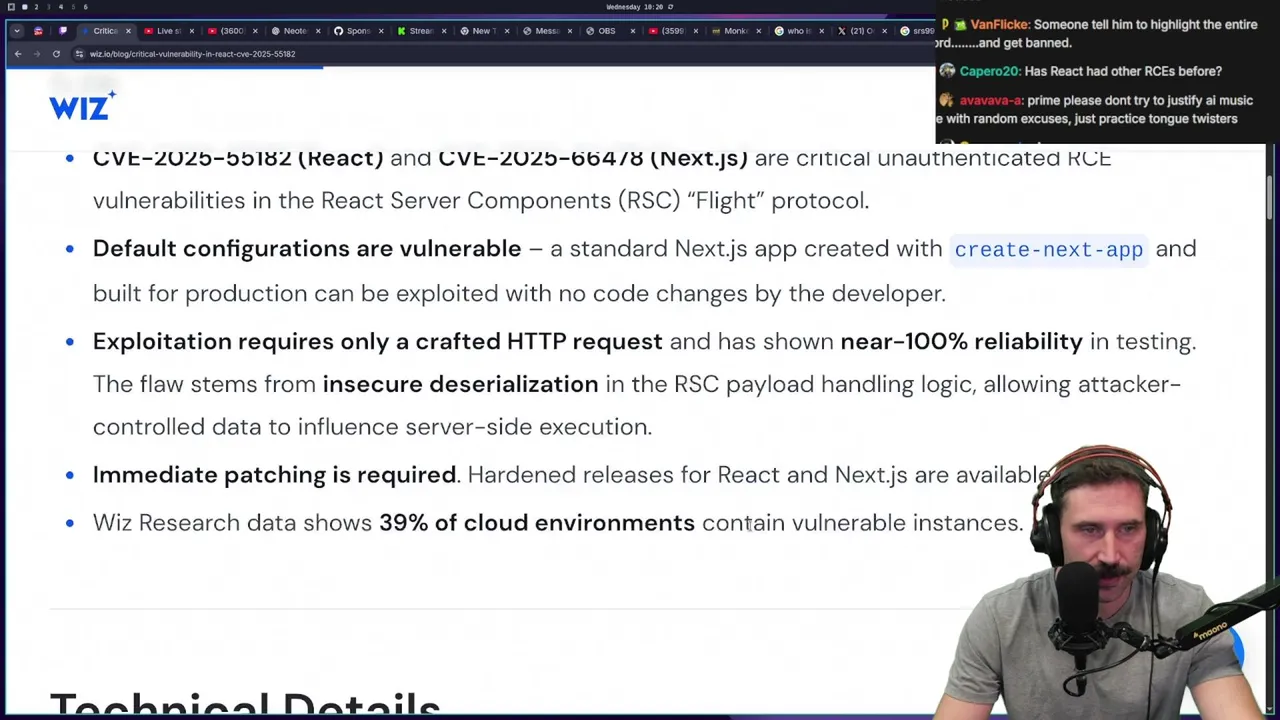Close the 'New T' tab
The height and width of the screenshot is (720, 1280).
pyautogui.click(x=506, y=31)
